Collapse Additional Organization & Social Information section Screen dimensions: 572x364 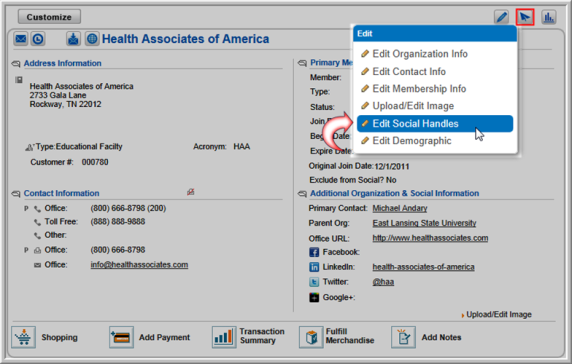tap(302, 194)
